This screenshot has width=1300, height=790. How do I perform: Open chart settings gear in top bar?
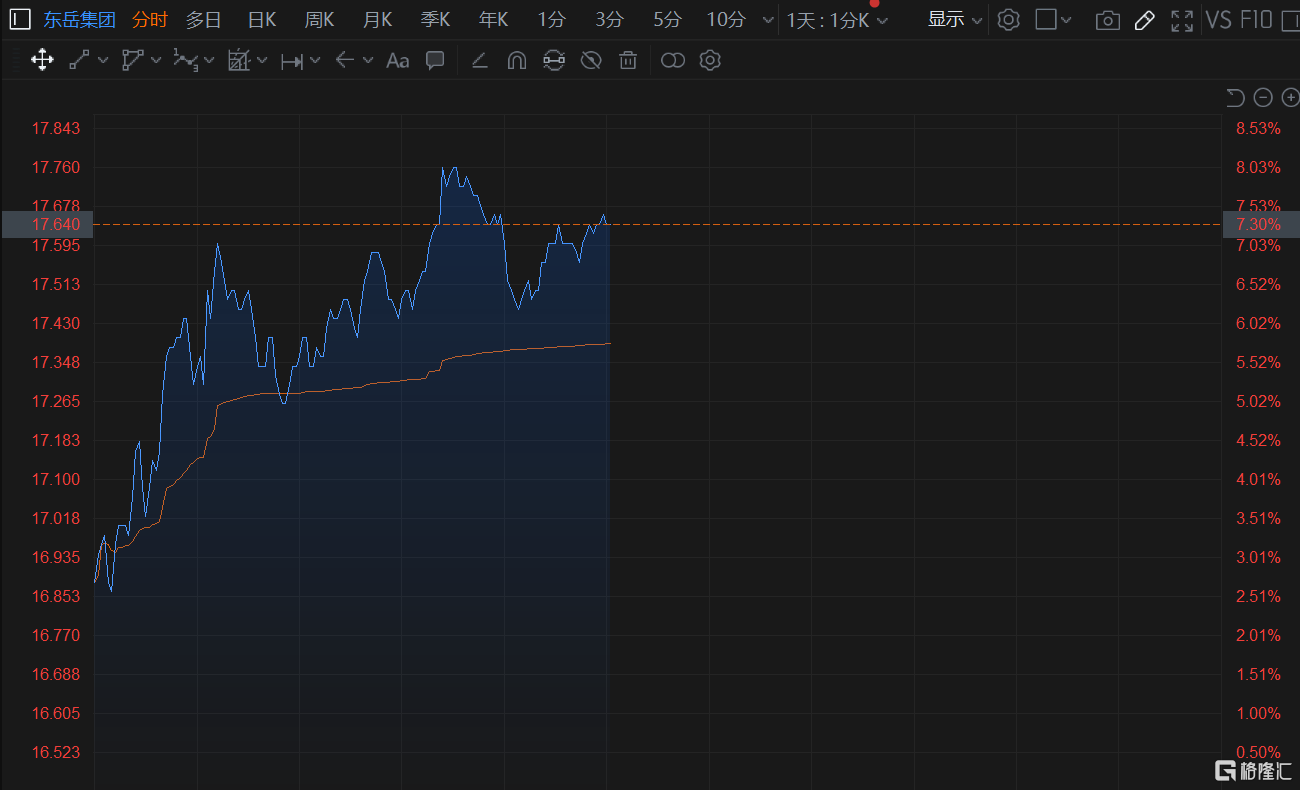coord(1008,19)
